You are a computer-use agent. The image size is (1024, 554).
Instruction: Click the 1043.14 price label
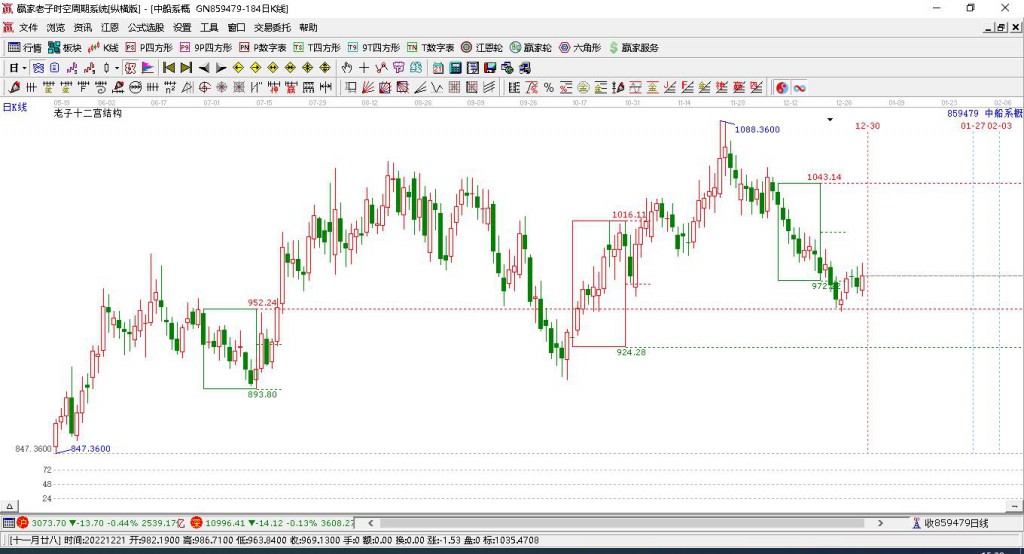[824, 177]
